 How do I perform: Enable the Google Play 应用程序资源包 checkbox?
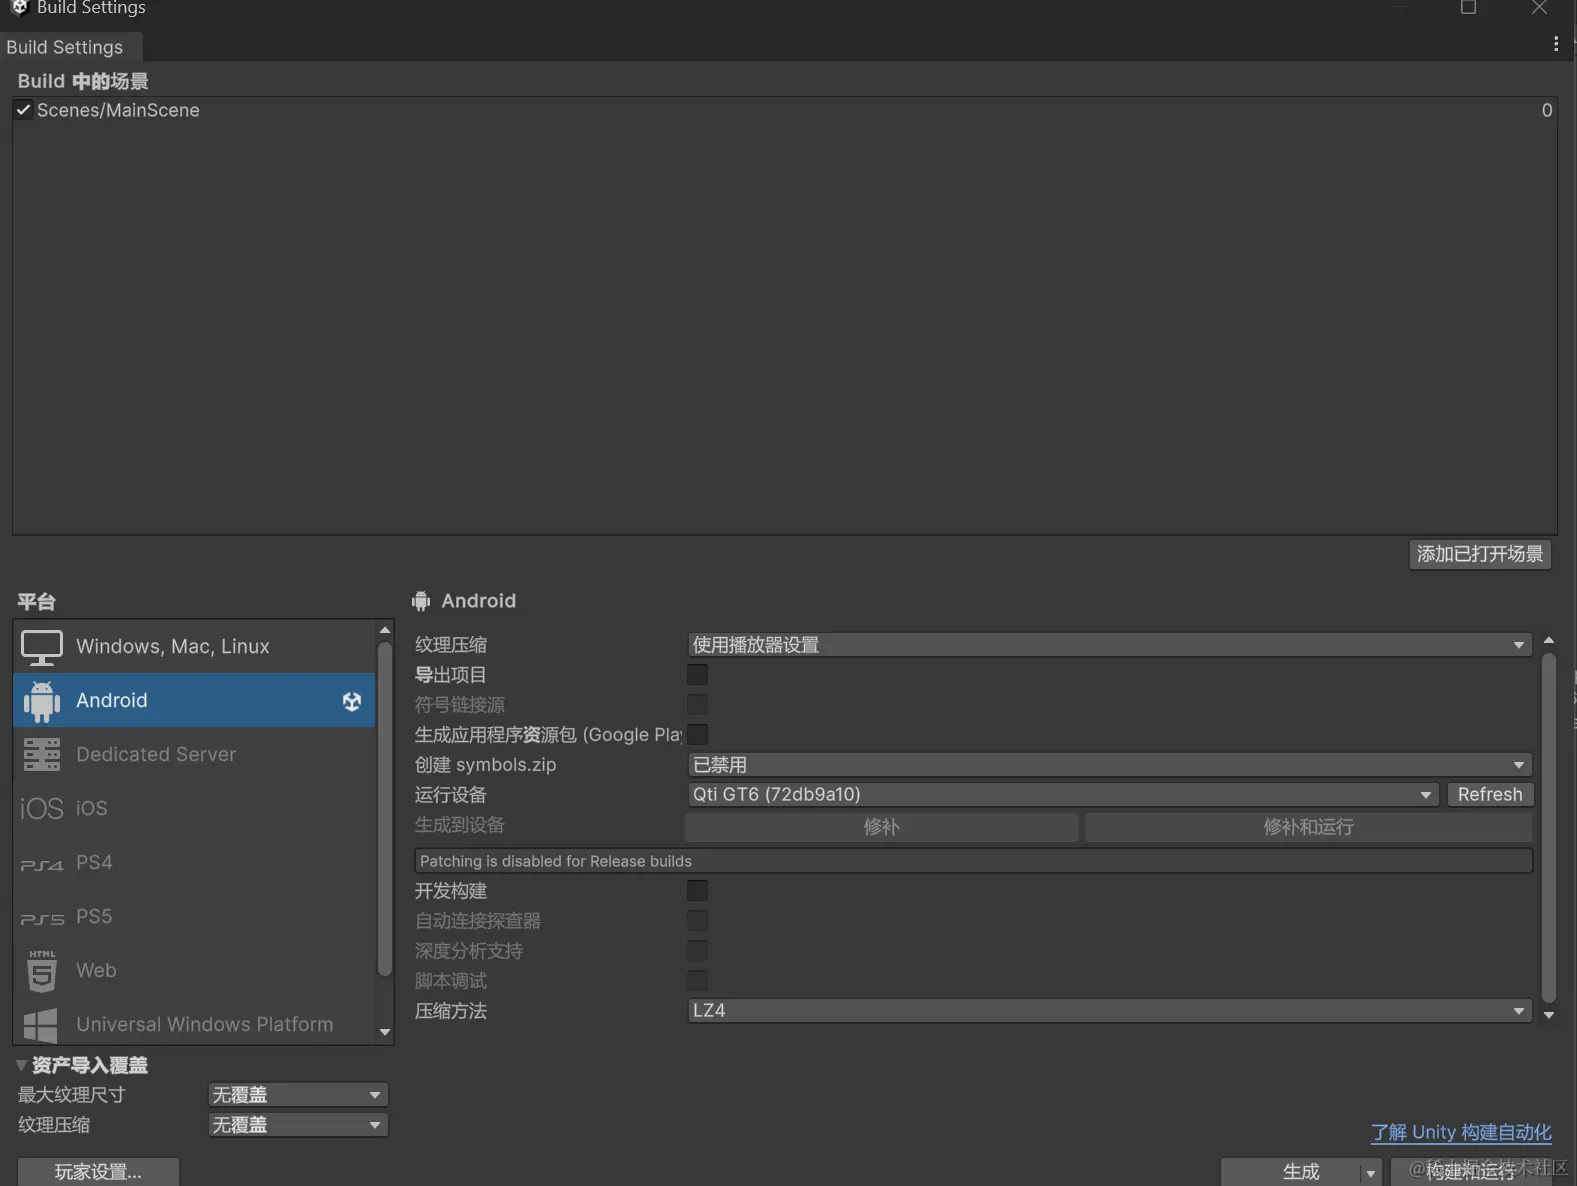697,735
